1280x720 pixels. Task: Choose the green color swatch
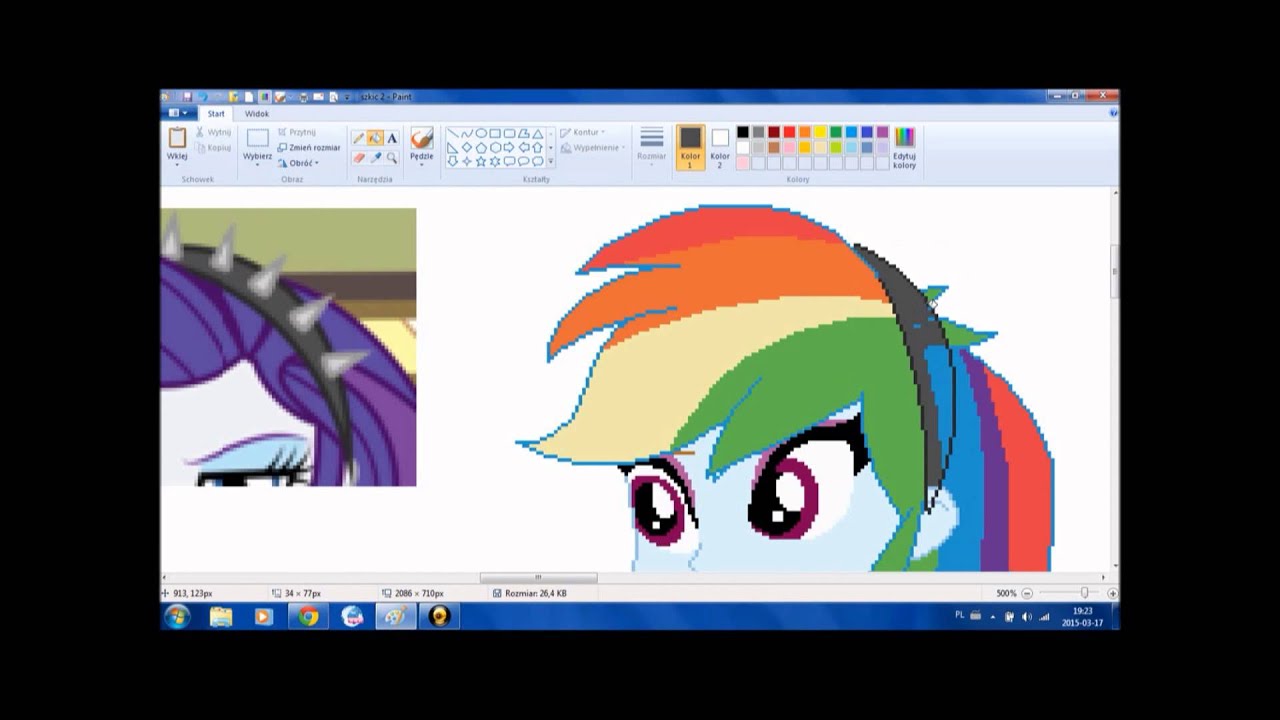point(836,132)
